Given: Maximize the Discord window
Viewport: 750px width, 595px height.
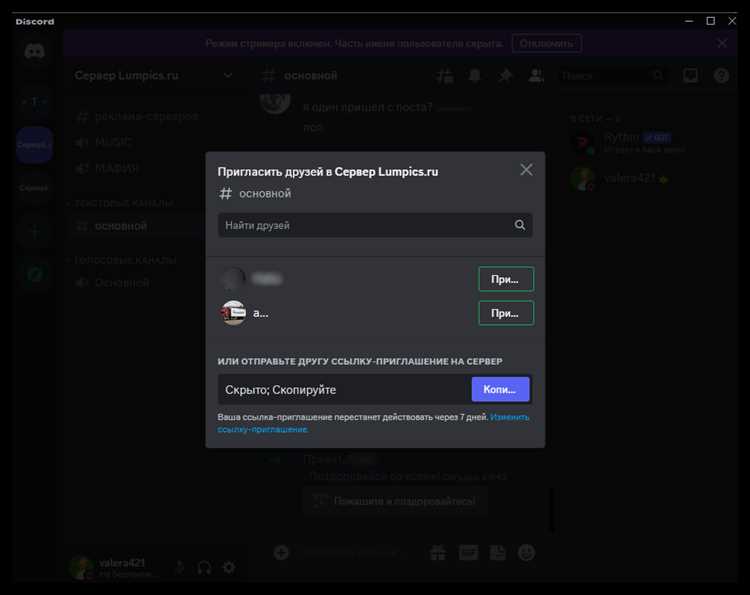Looking at the screenshot, I should click(x=711, y=21).
